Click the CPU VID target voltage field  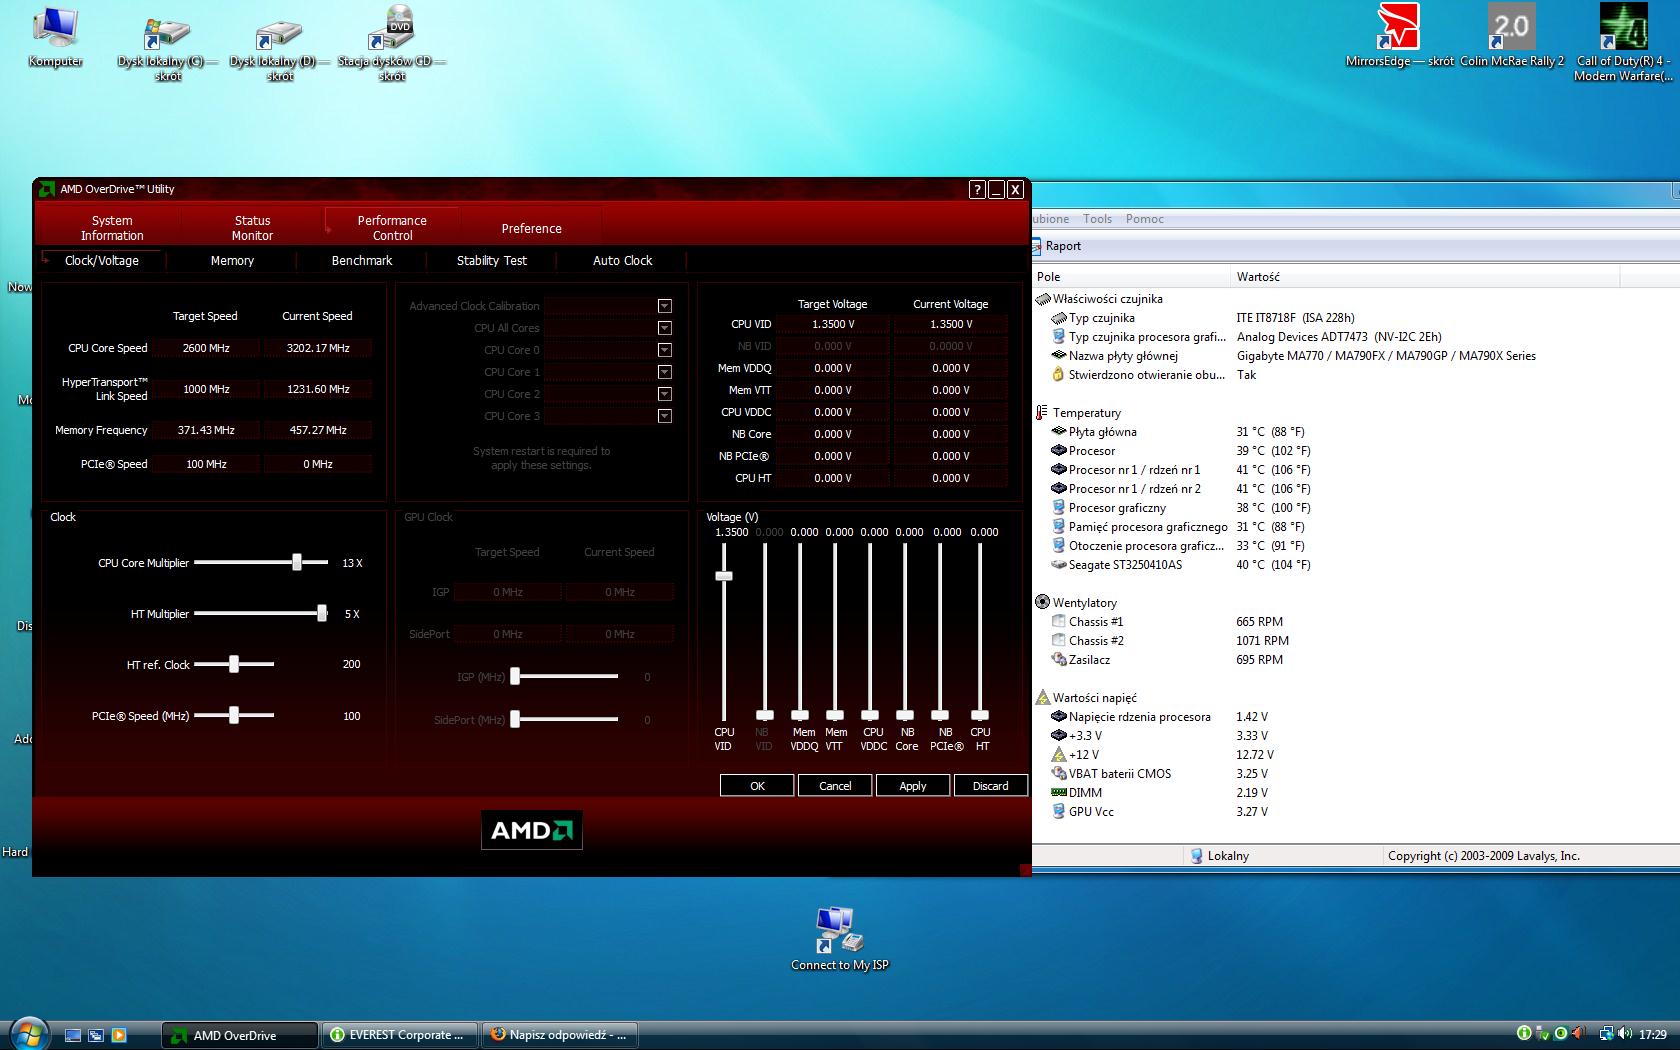pos(833,324)
